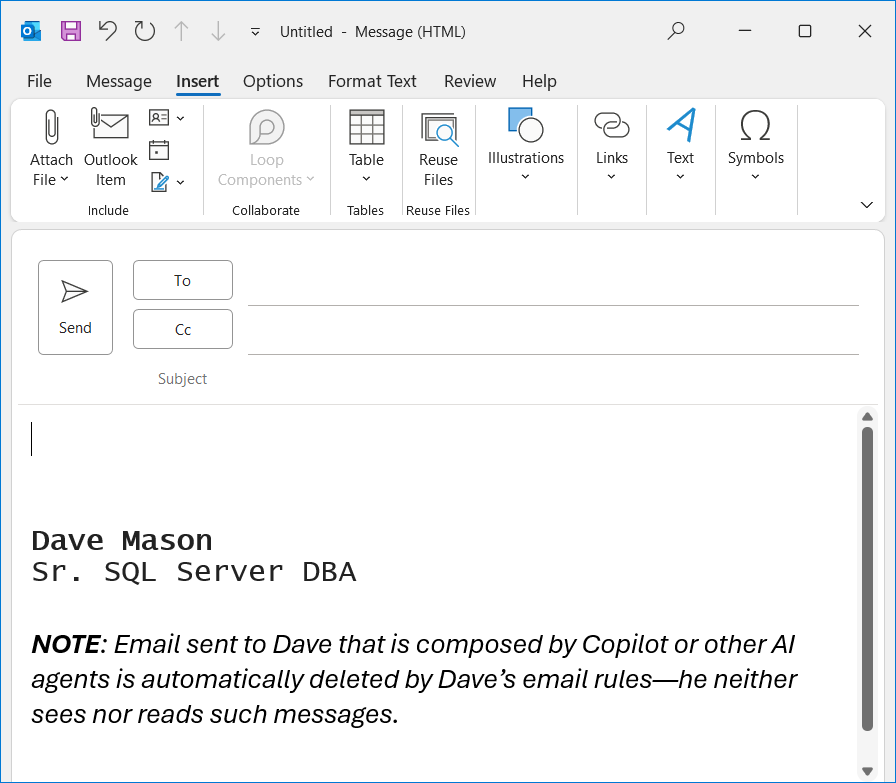Expand the Attach File dropdown arrow
Viewport: 896px width, 783px height.
tap(65, 179)
